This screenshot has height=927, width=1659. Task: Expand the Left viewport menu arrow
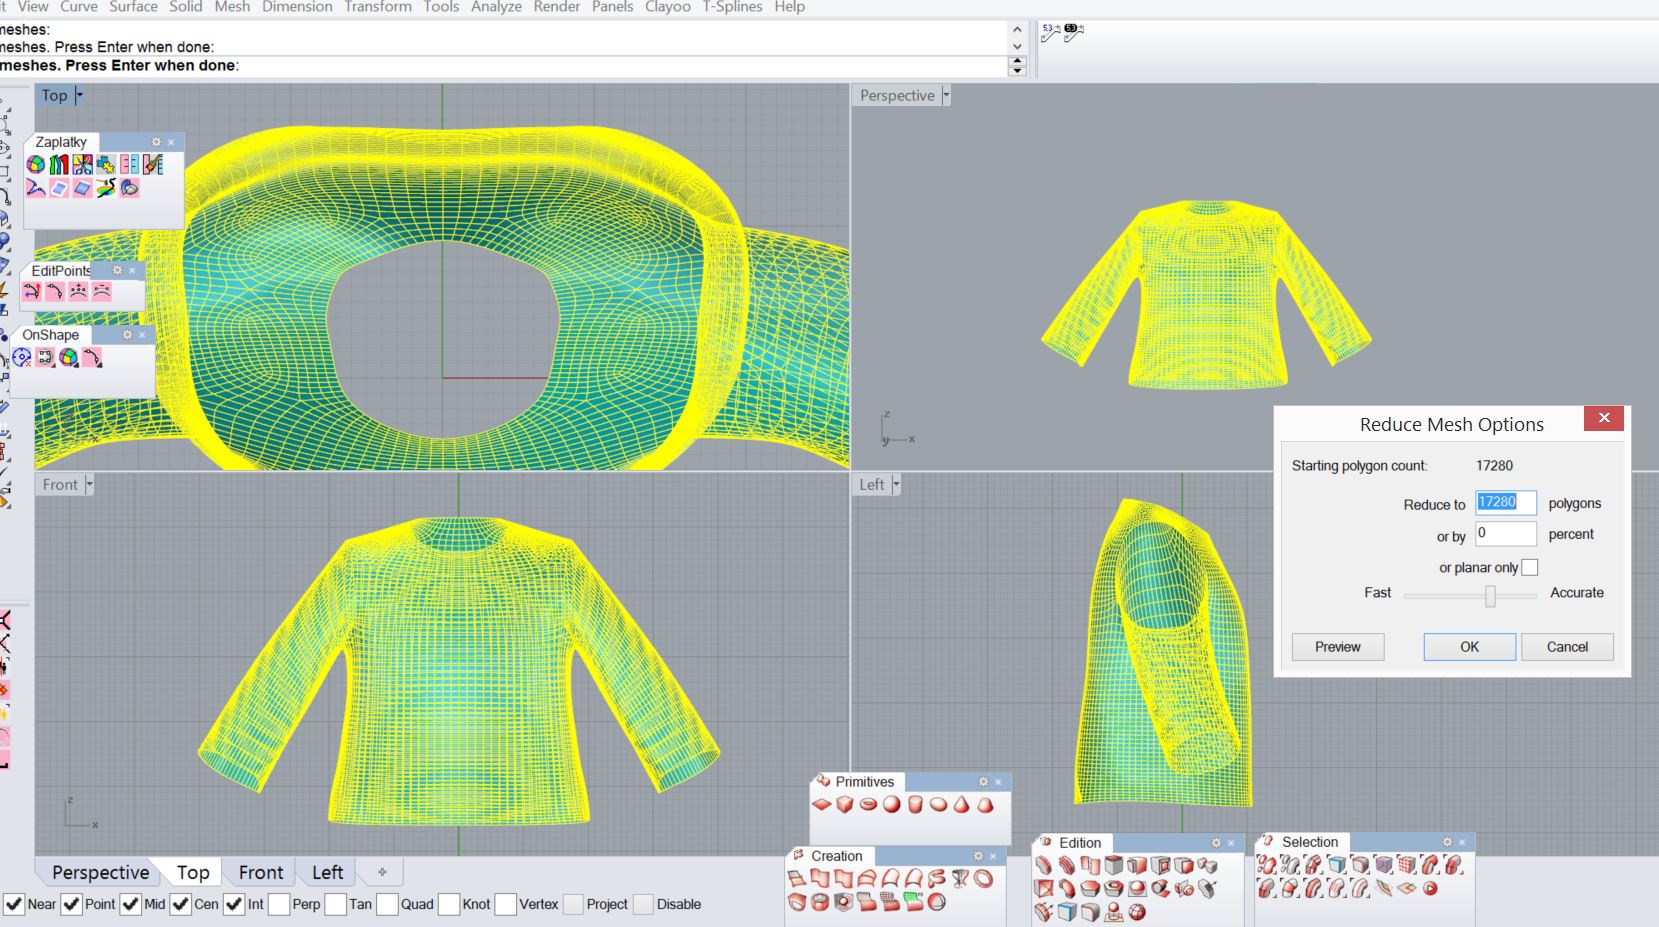[x=896, y=485]
